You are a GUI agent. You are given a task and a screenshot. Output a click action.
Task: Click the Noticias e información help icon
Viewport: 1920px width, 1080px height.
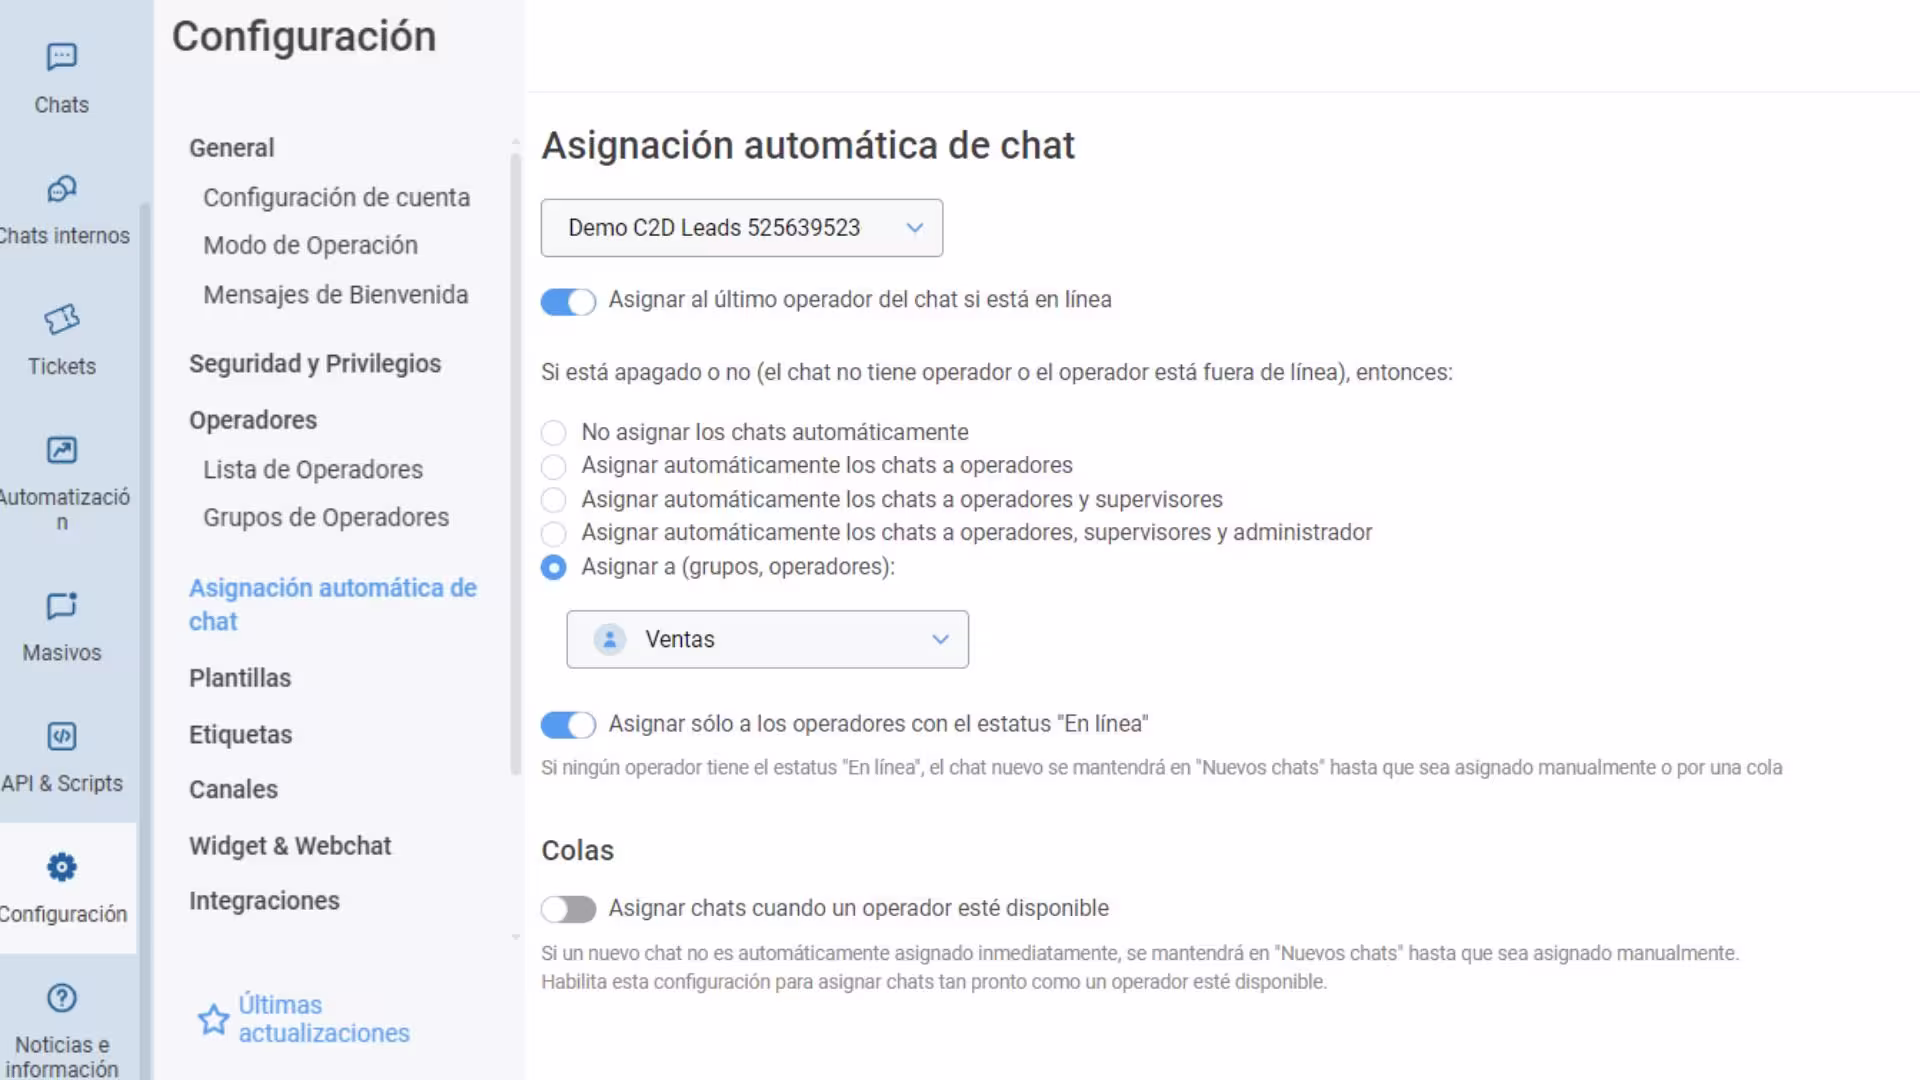[x=61, y=998]
